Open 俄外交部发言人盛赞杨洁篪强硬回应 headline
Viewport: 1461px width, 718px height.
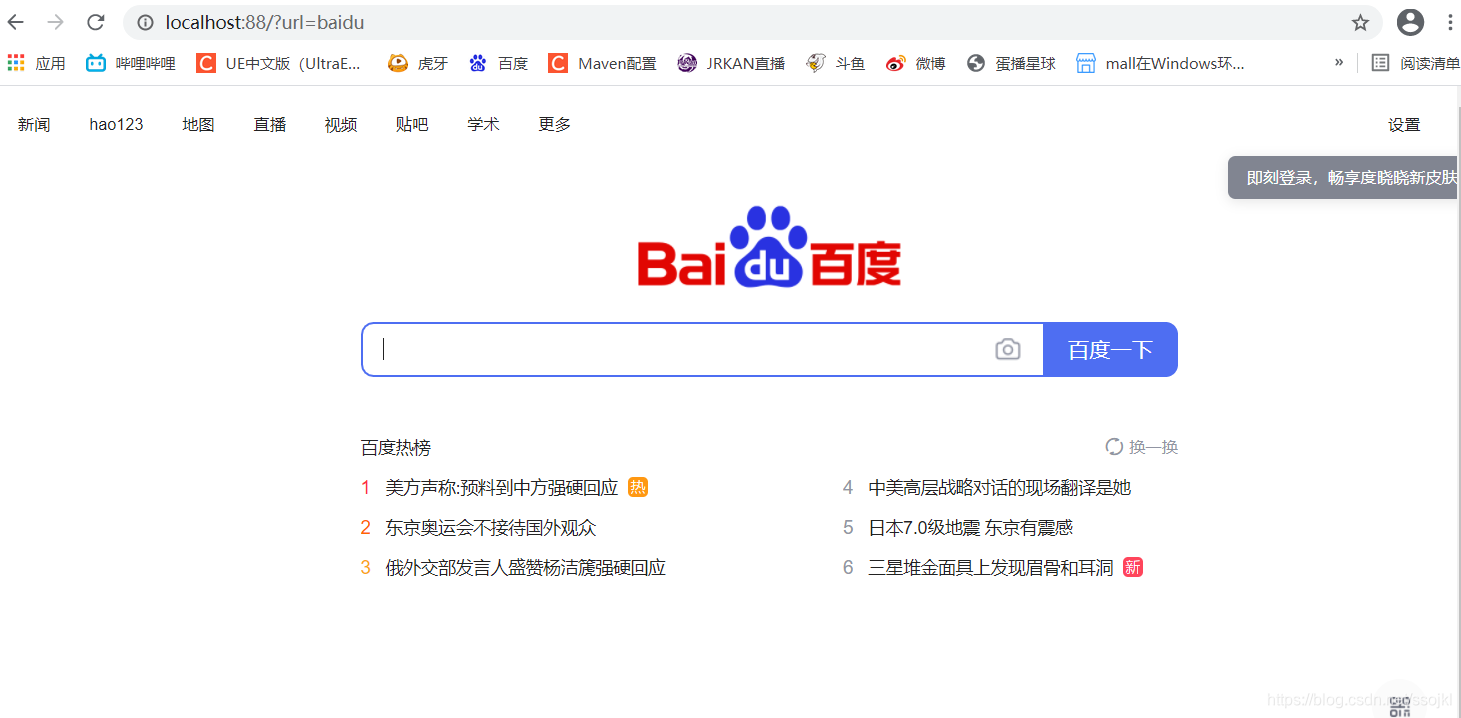(526, 568)
